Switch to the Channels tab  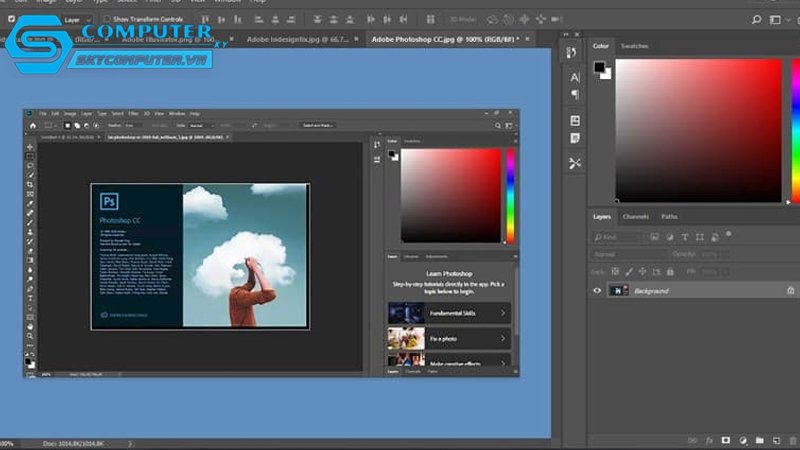[636, 217]
